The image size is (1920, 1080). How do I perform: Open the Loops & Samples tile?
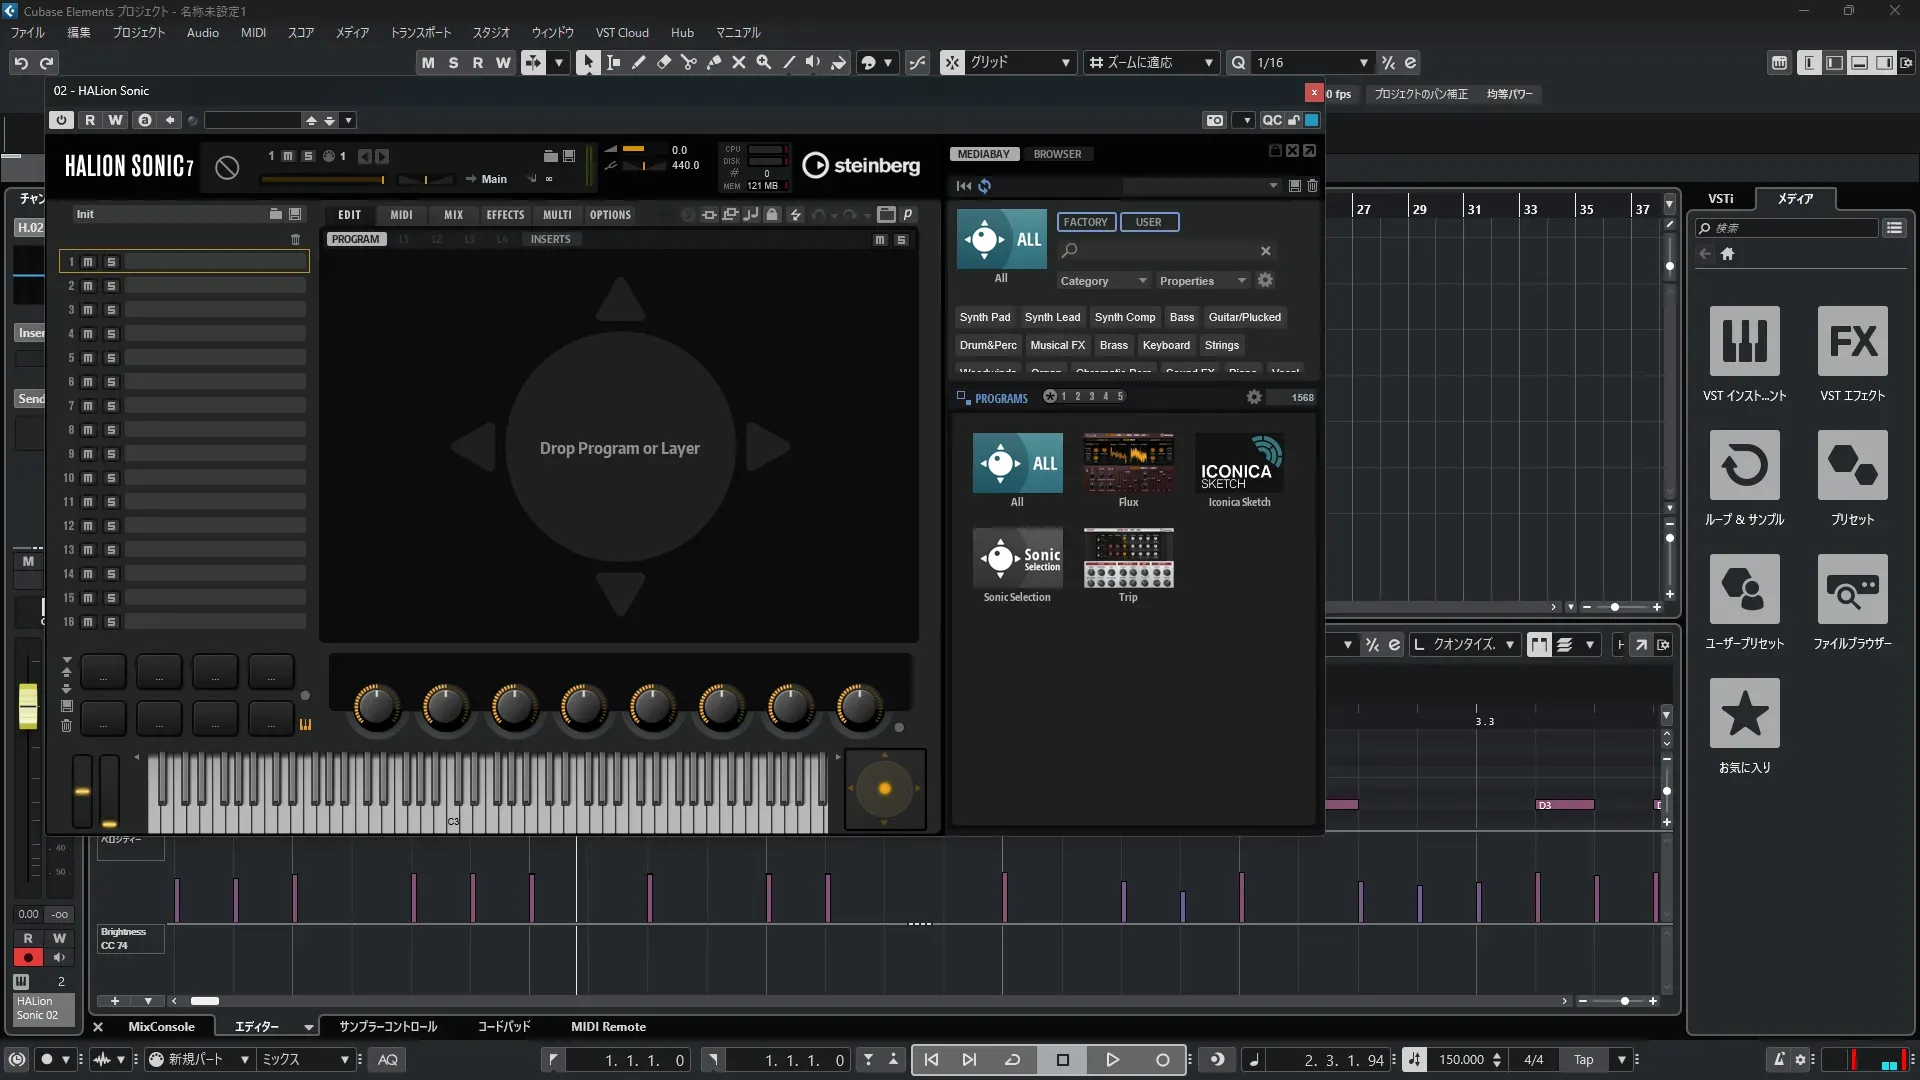[1744, 466]
